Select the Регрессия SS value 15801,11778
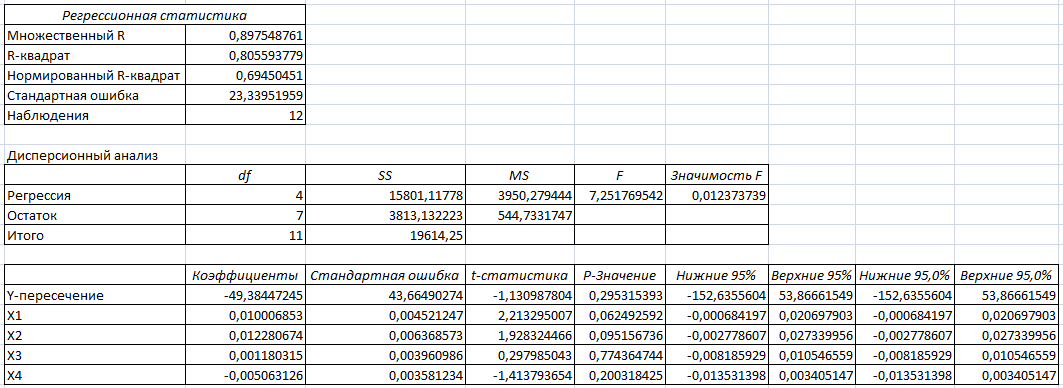Viewport: 1063px width, 388px height. click(x=385, y=195)
